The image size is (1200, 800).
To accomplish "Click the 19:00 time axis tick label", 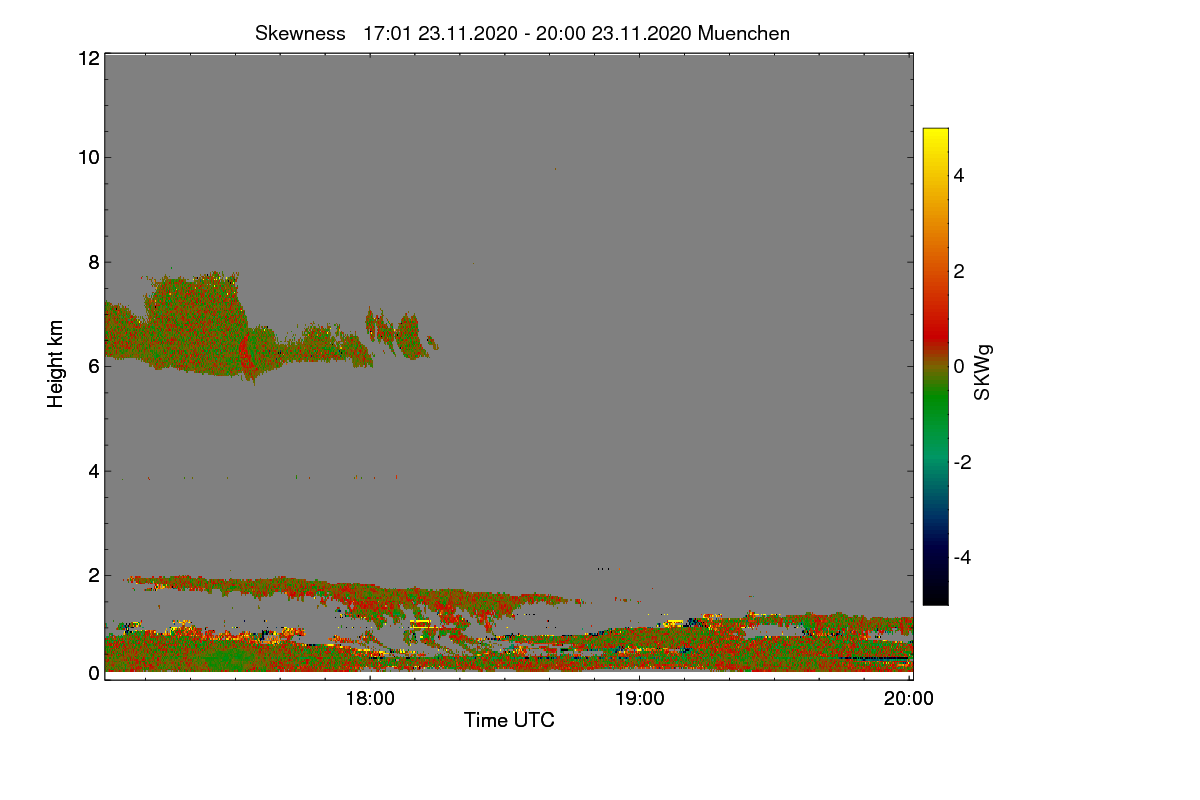I will pos(640,700).
